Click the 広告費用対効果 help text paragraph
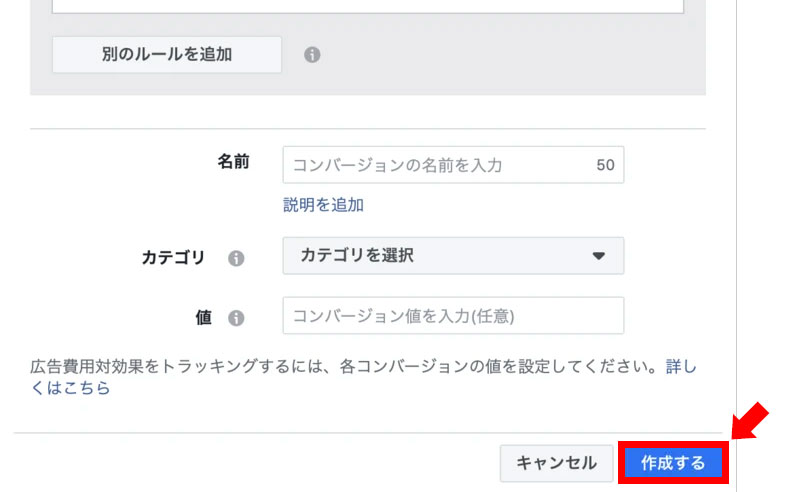The image size is (800, 492). (x=345, y=367)
